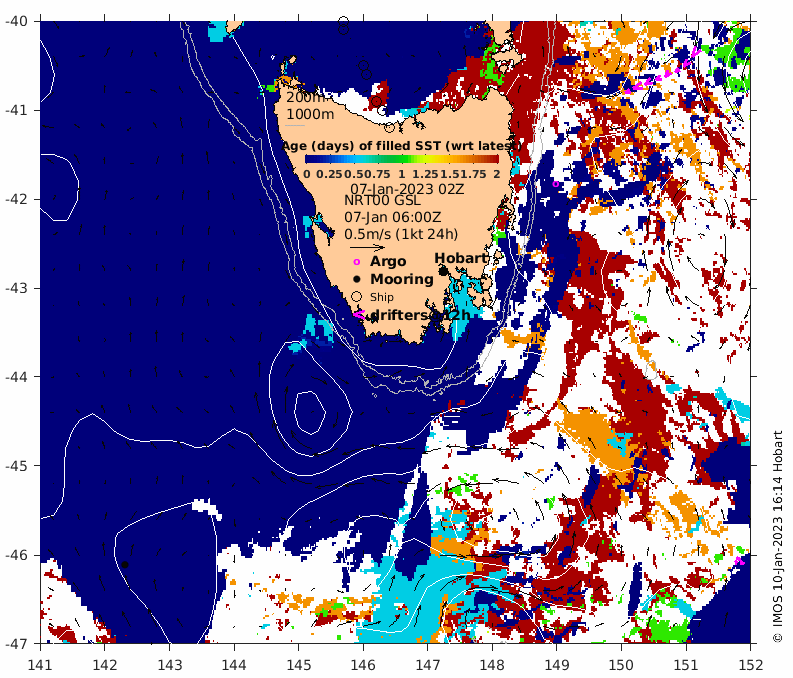Screen dimensions: 793x678
Task: Click the innermost eddy contour near 44.5°S 145°E
Action: pyautogui.click(x=310, y=413)
